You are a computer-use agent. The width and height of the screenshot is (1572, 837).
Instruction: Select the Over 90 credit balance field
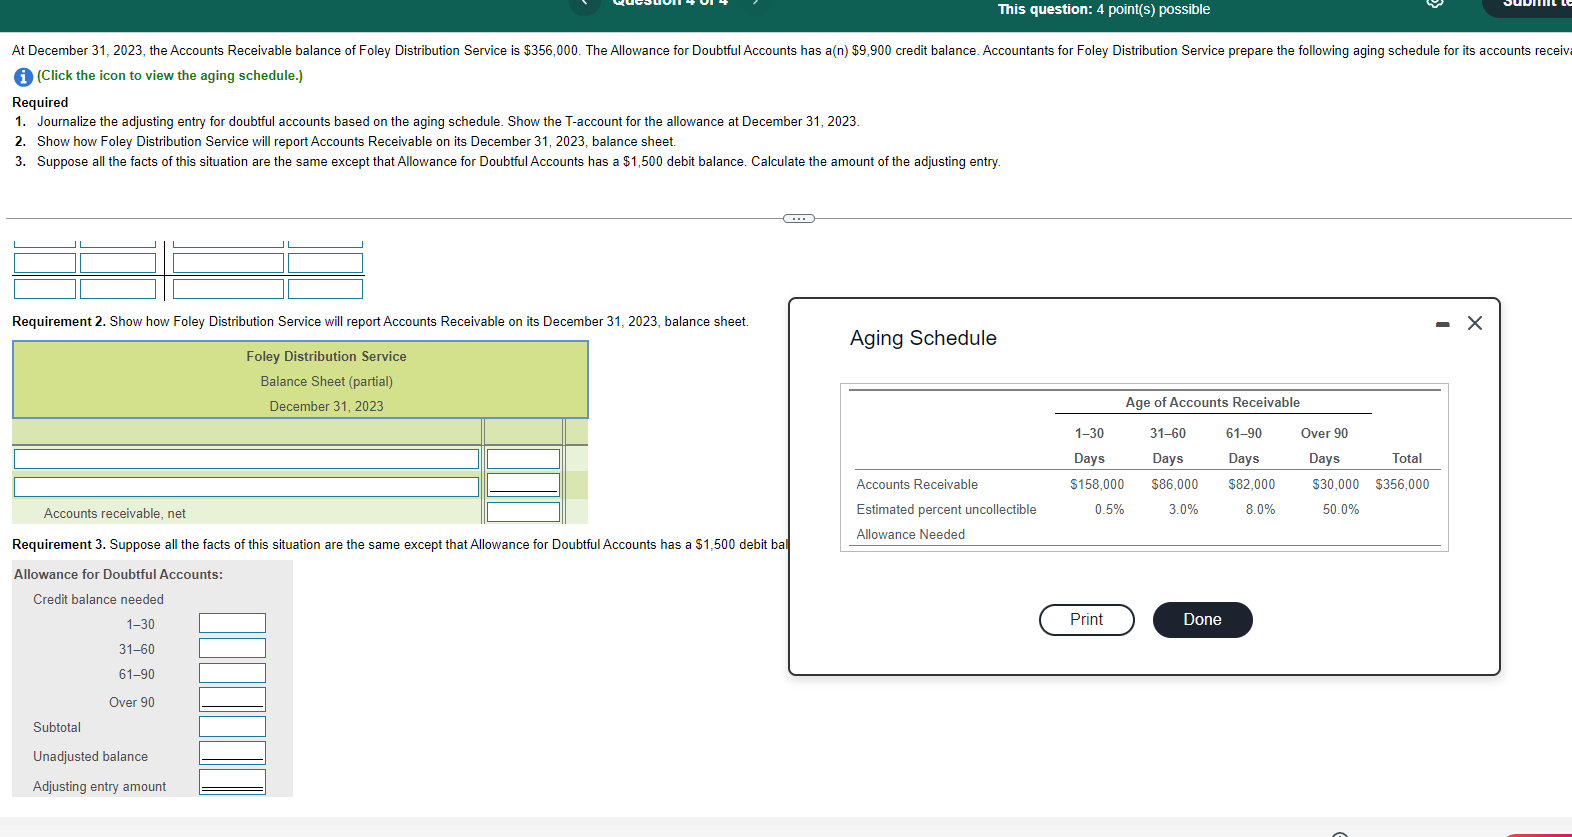coord(232,699)
